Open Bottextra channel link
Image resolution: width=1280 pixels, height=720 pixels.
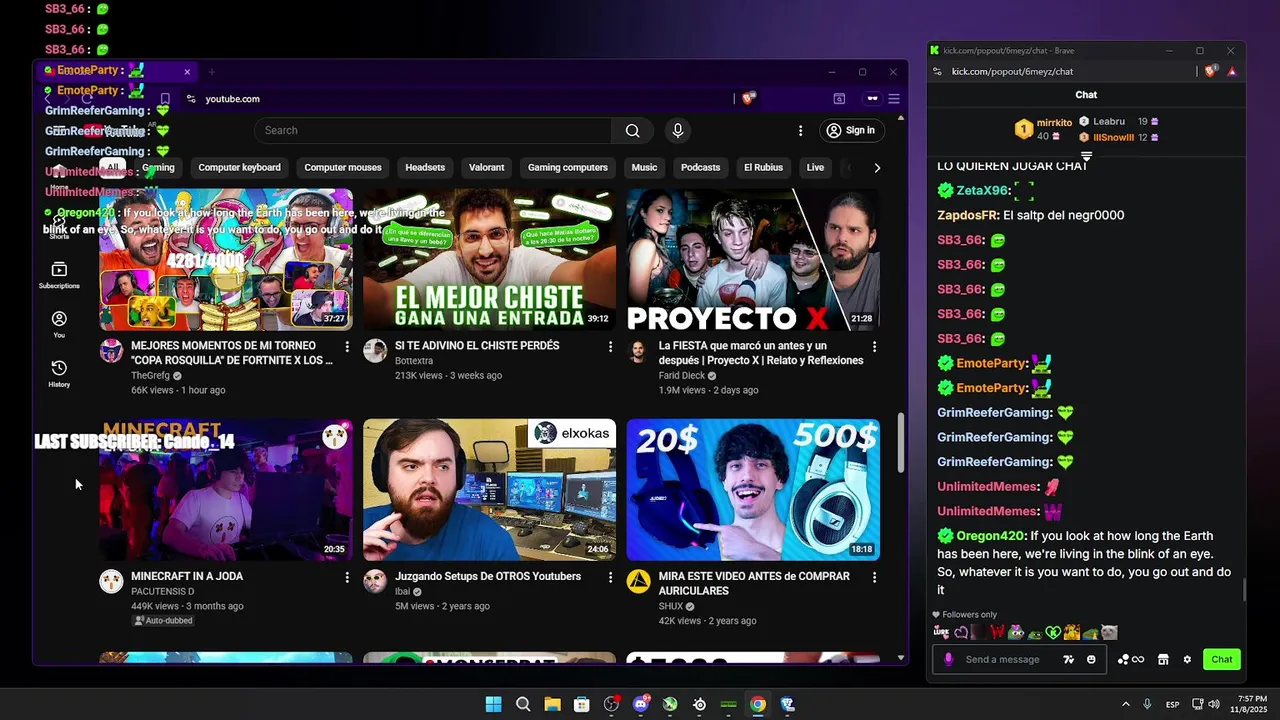coord(414,361)
